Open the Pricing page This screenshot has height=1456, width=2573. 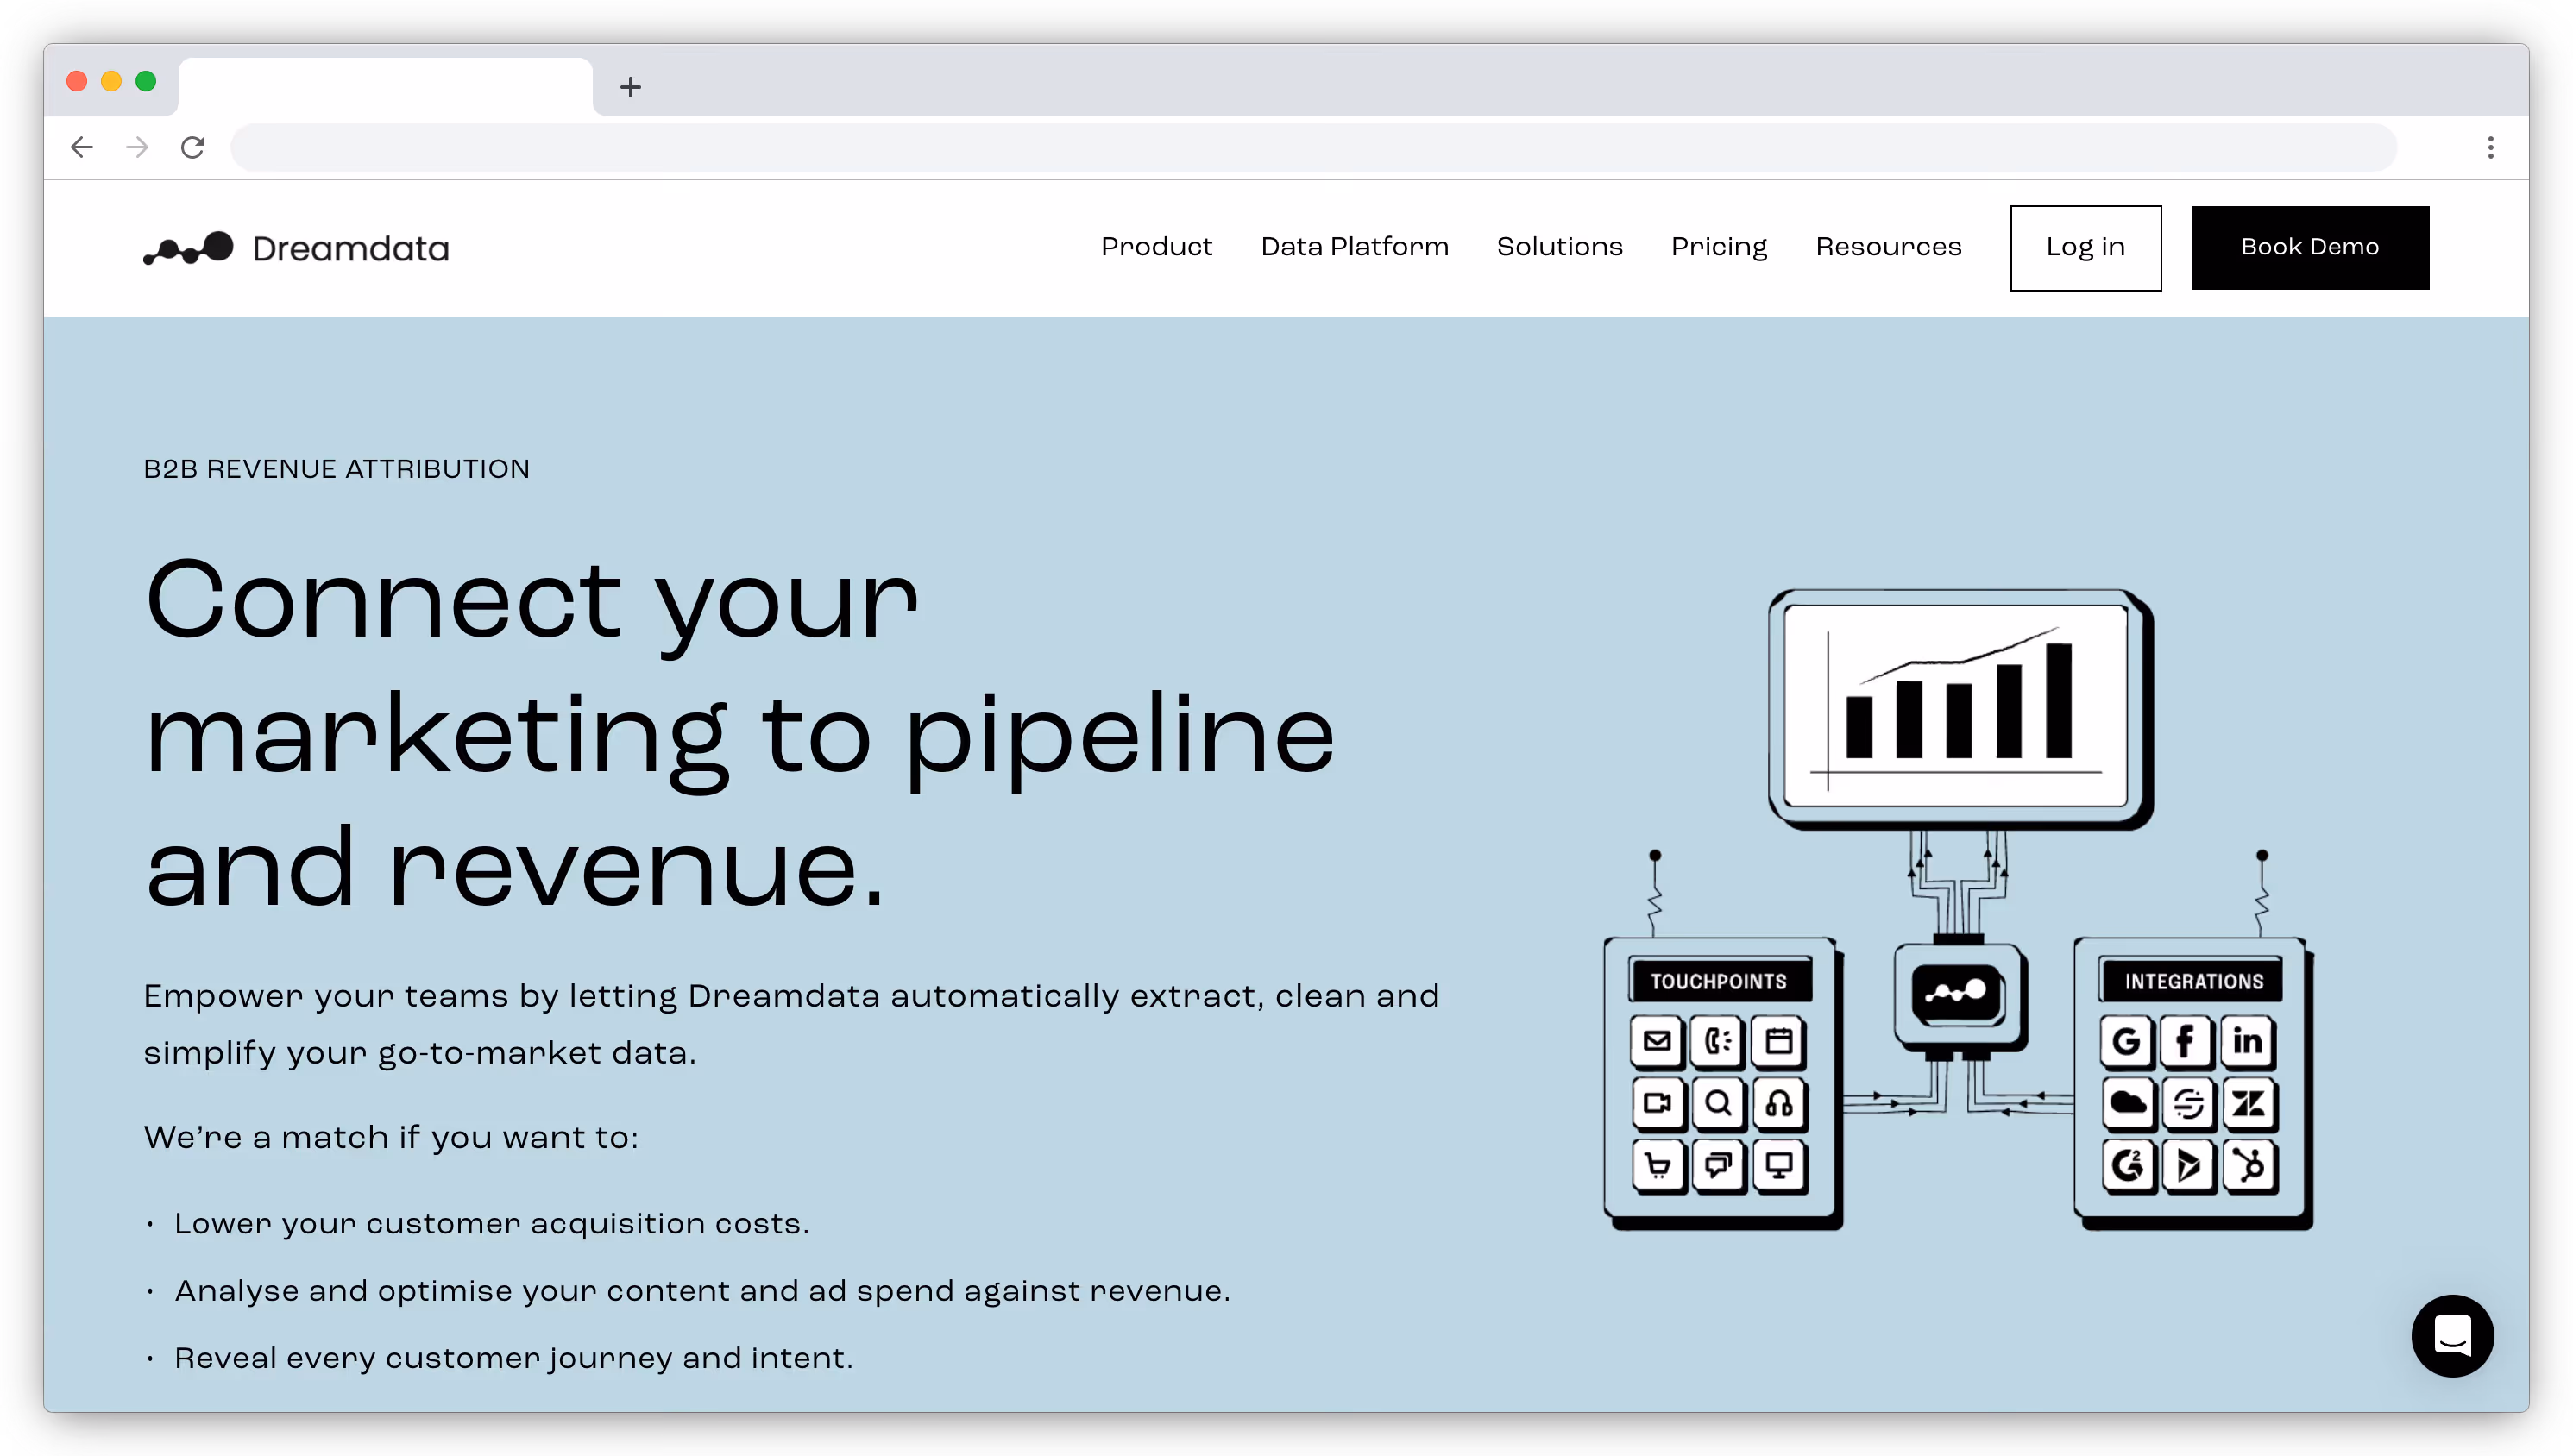[1718, 247]
